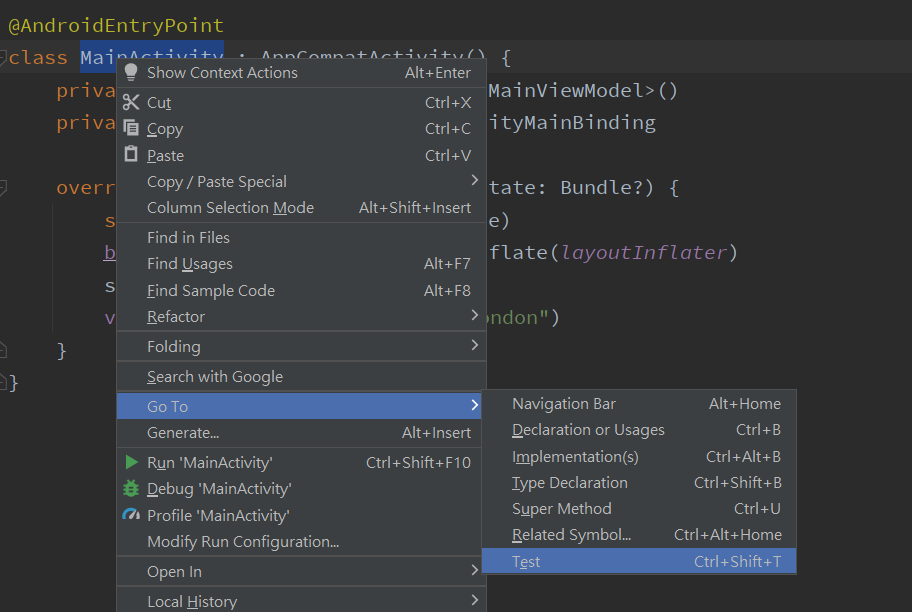Click Search with Google

coord(215,377)
